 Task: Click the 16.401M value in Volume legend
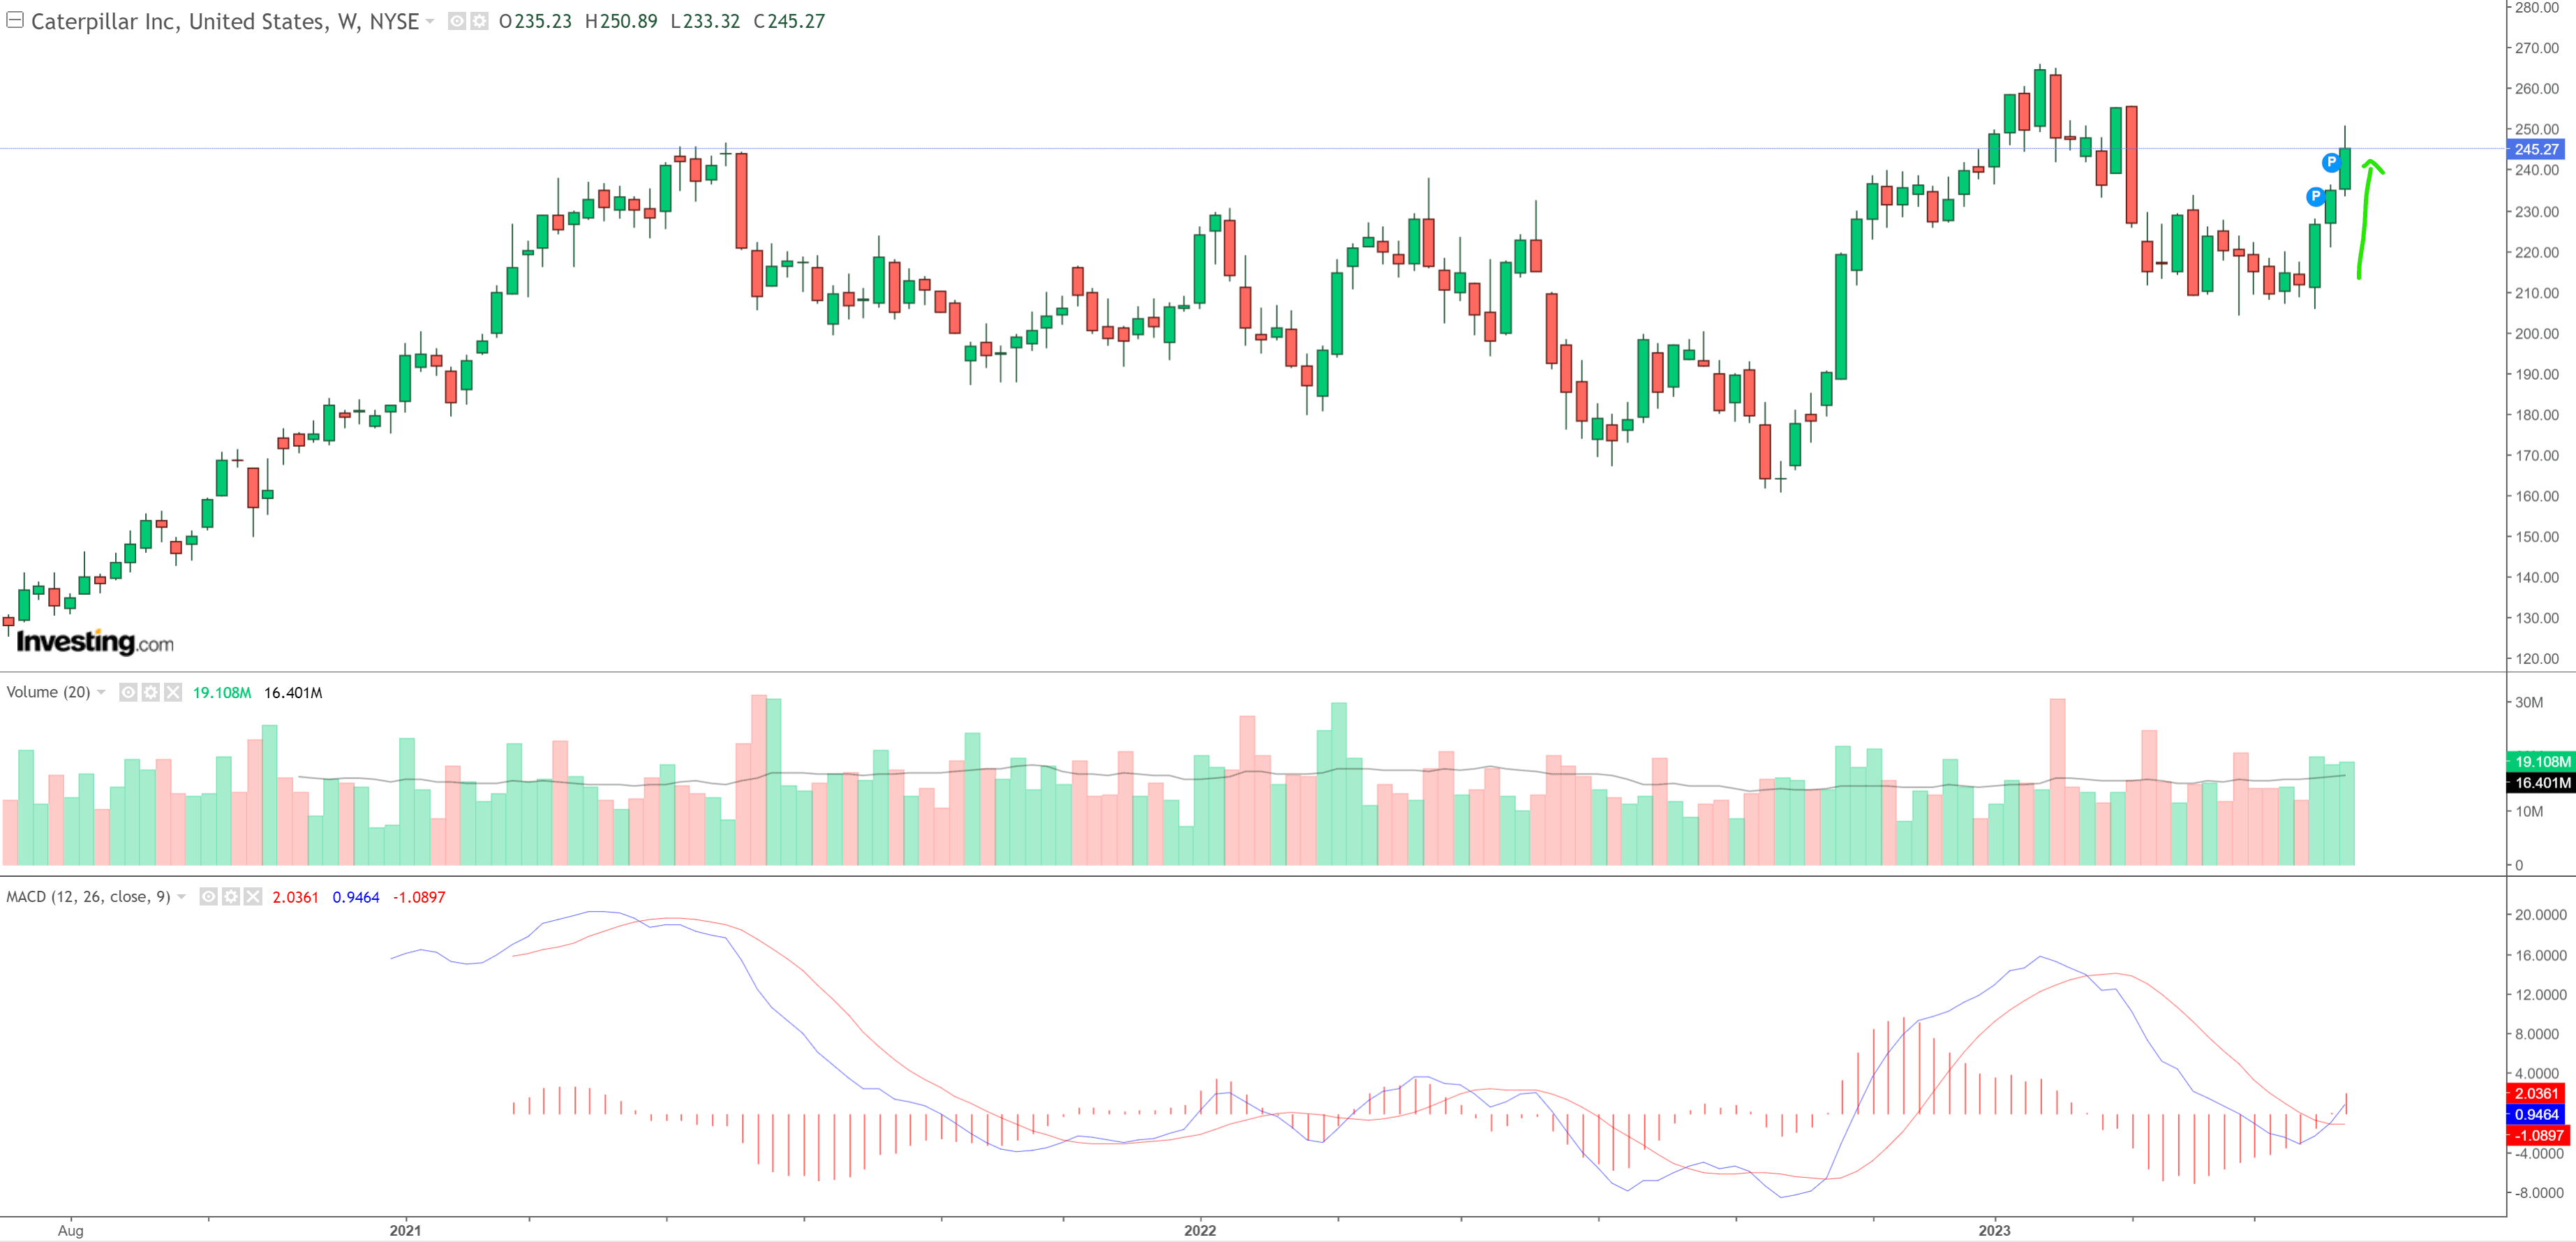tap(293, 693)
